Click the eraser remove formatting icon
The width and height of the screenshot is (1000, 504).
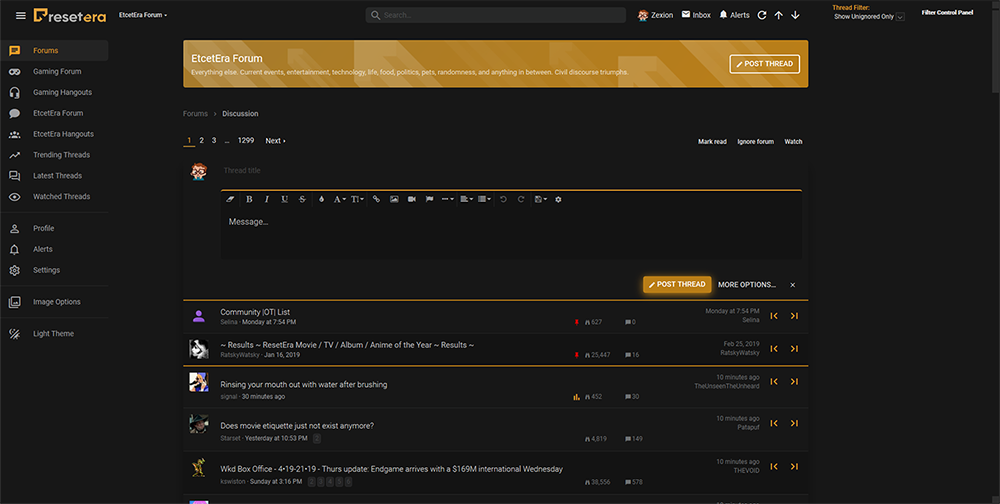click(230, 199)
